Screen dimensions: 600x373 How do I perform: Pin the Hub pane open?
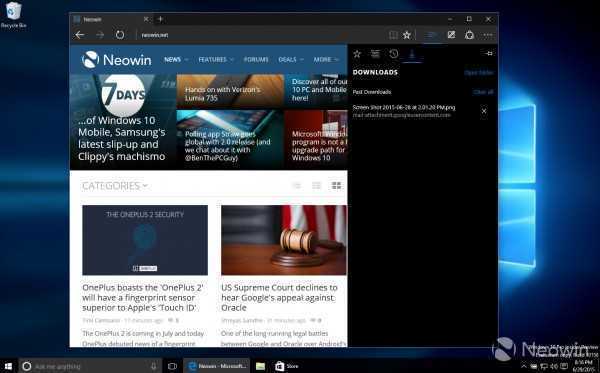[489, 54]
